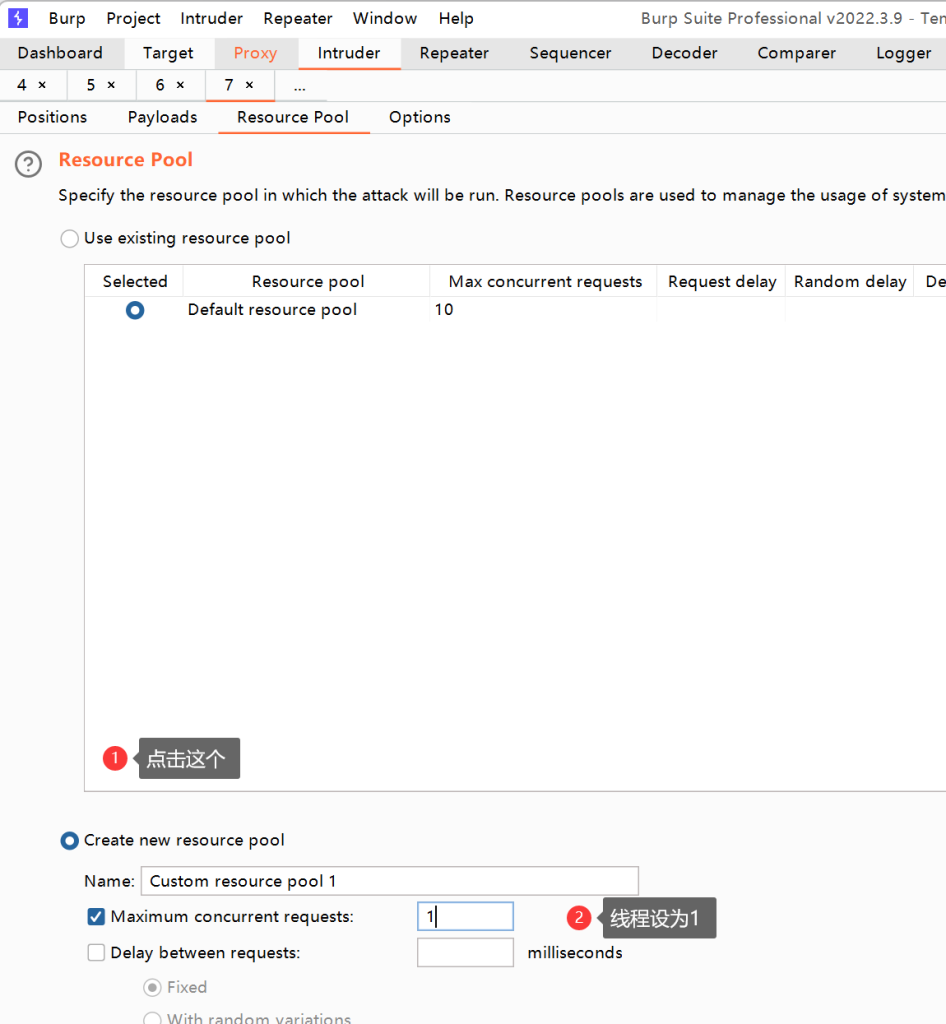This screenshot has height=1024, width=946.
Task: Click the Selected column header
Action: coord(135,281)
